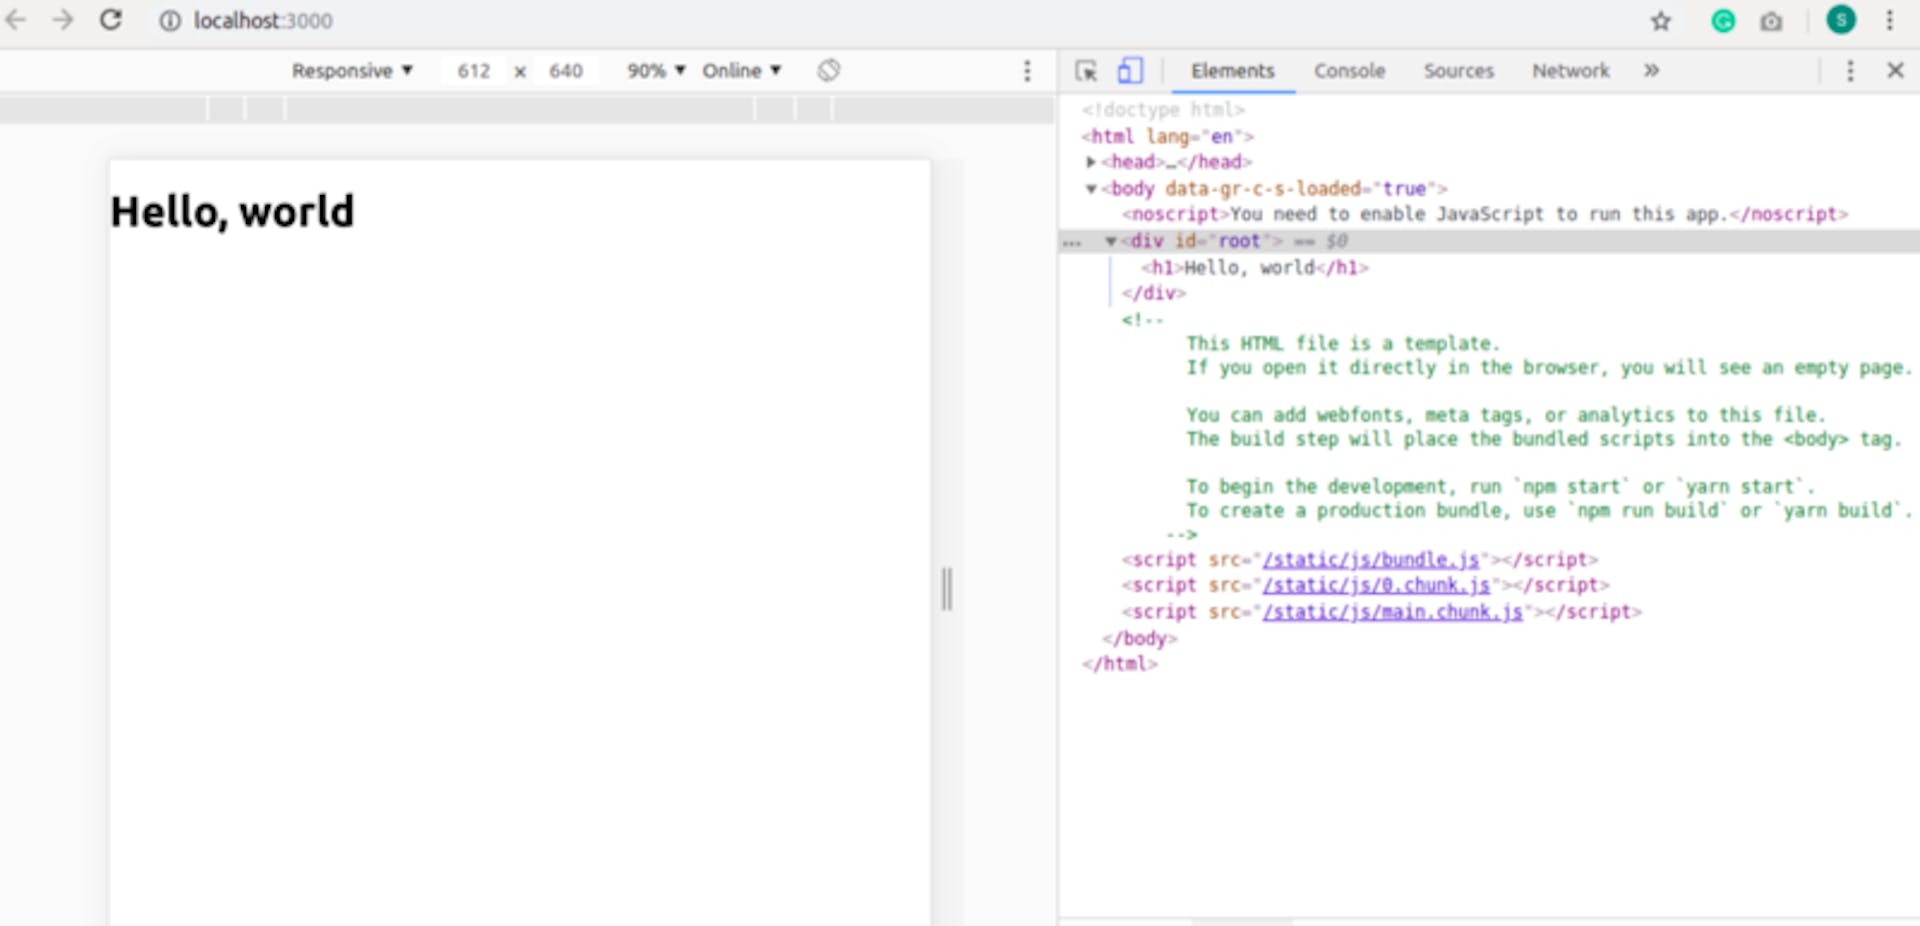This screenshot has width=1920, height=926.
Task: Switch to the Console tab
Action: click(1349, 71)
